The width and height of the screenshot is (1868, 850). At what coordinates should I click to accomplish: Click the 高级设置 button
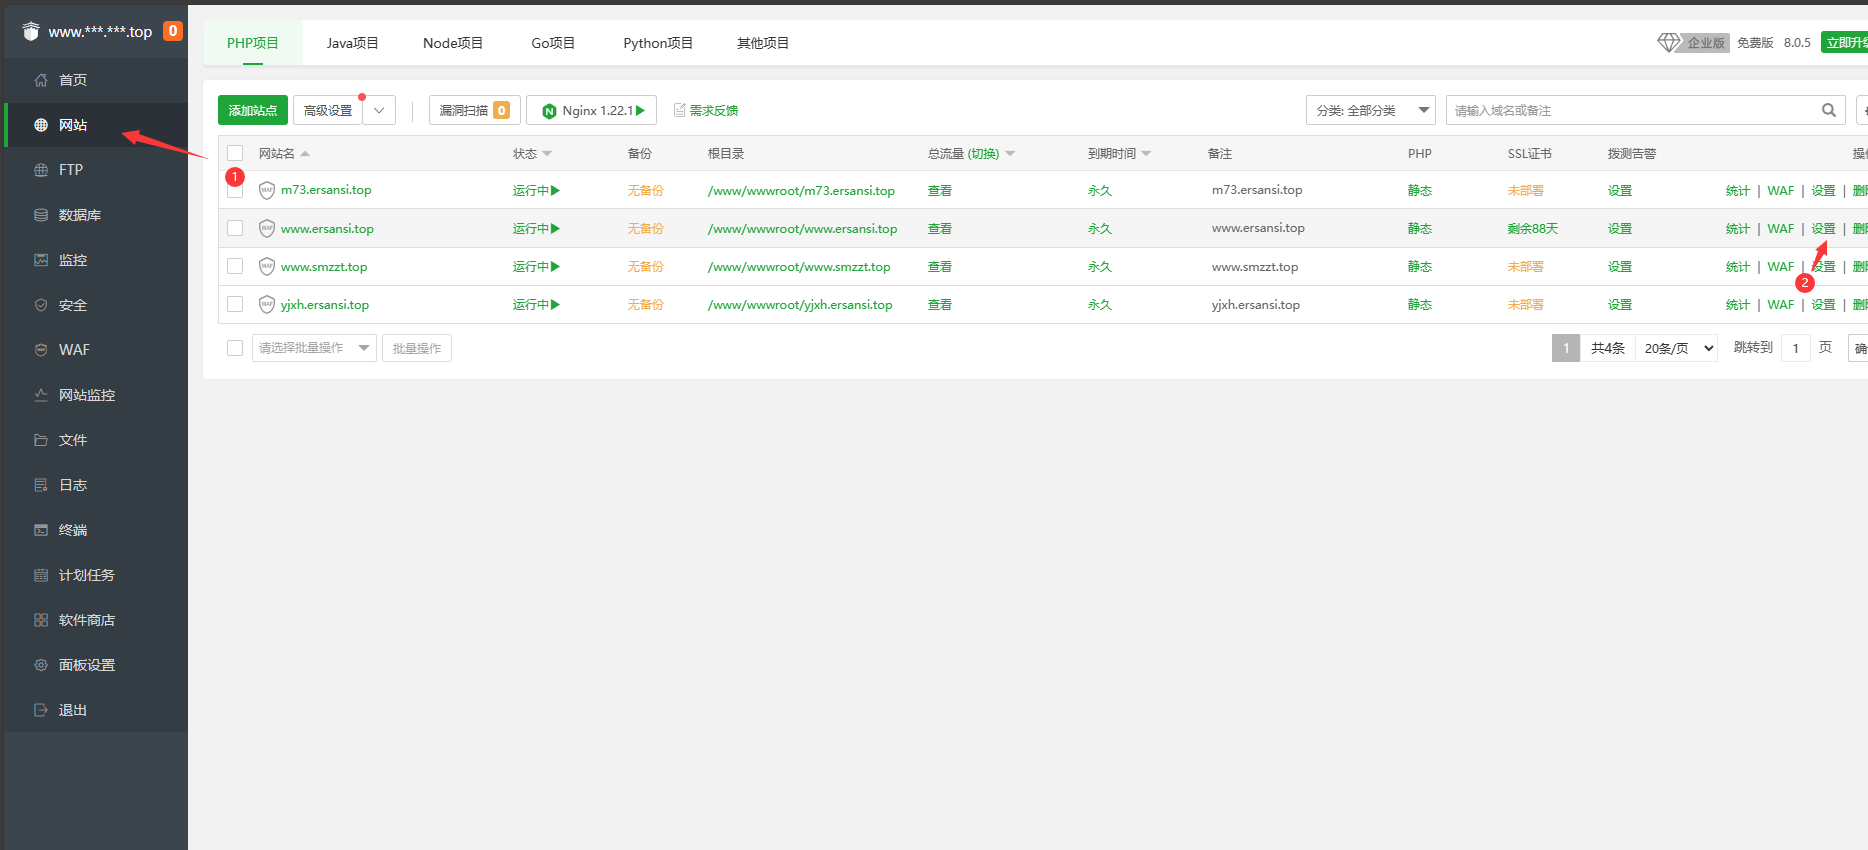[x=328, y=110]
